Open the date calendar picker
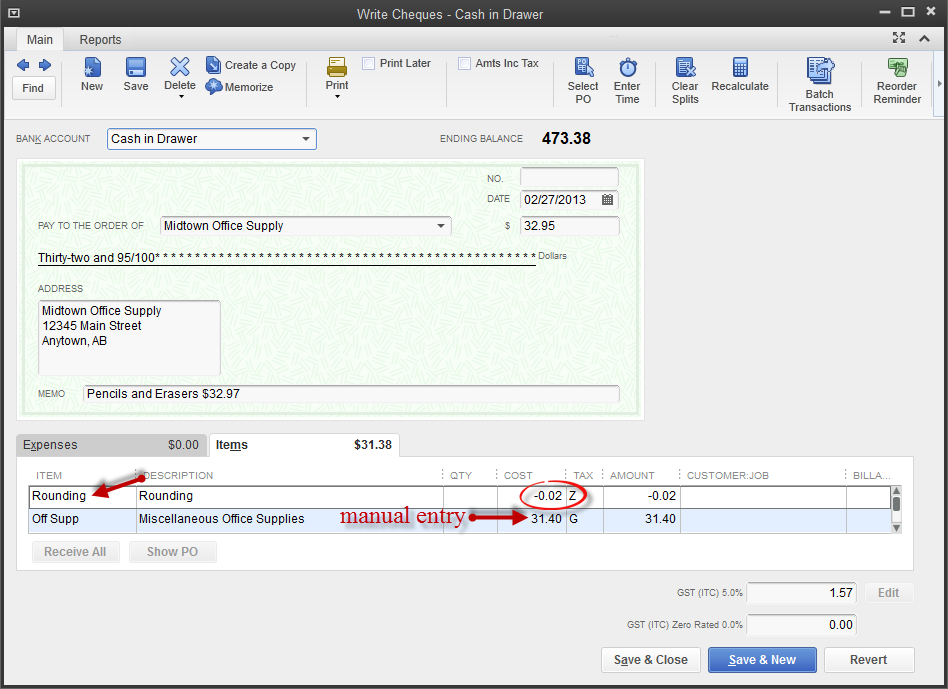The width and height of the screenshot is (948, 689). (x=607, y=200)
